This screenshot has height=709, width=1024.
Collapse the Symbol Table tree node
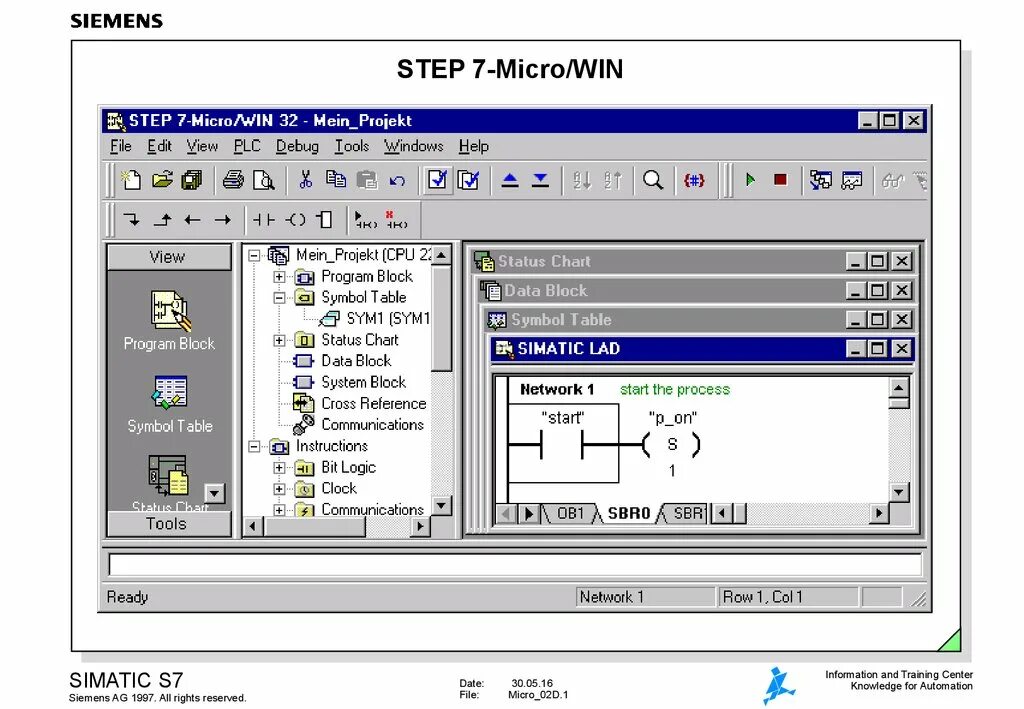point(279,298)
